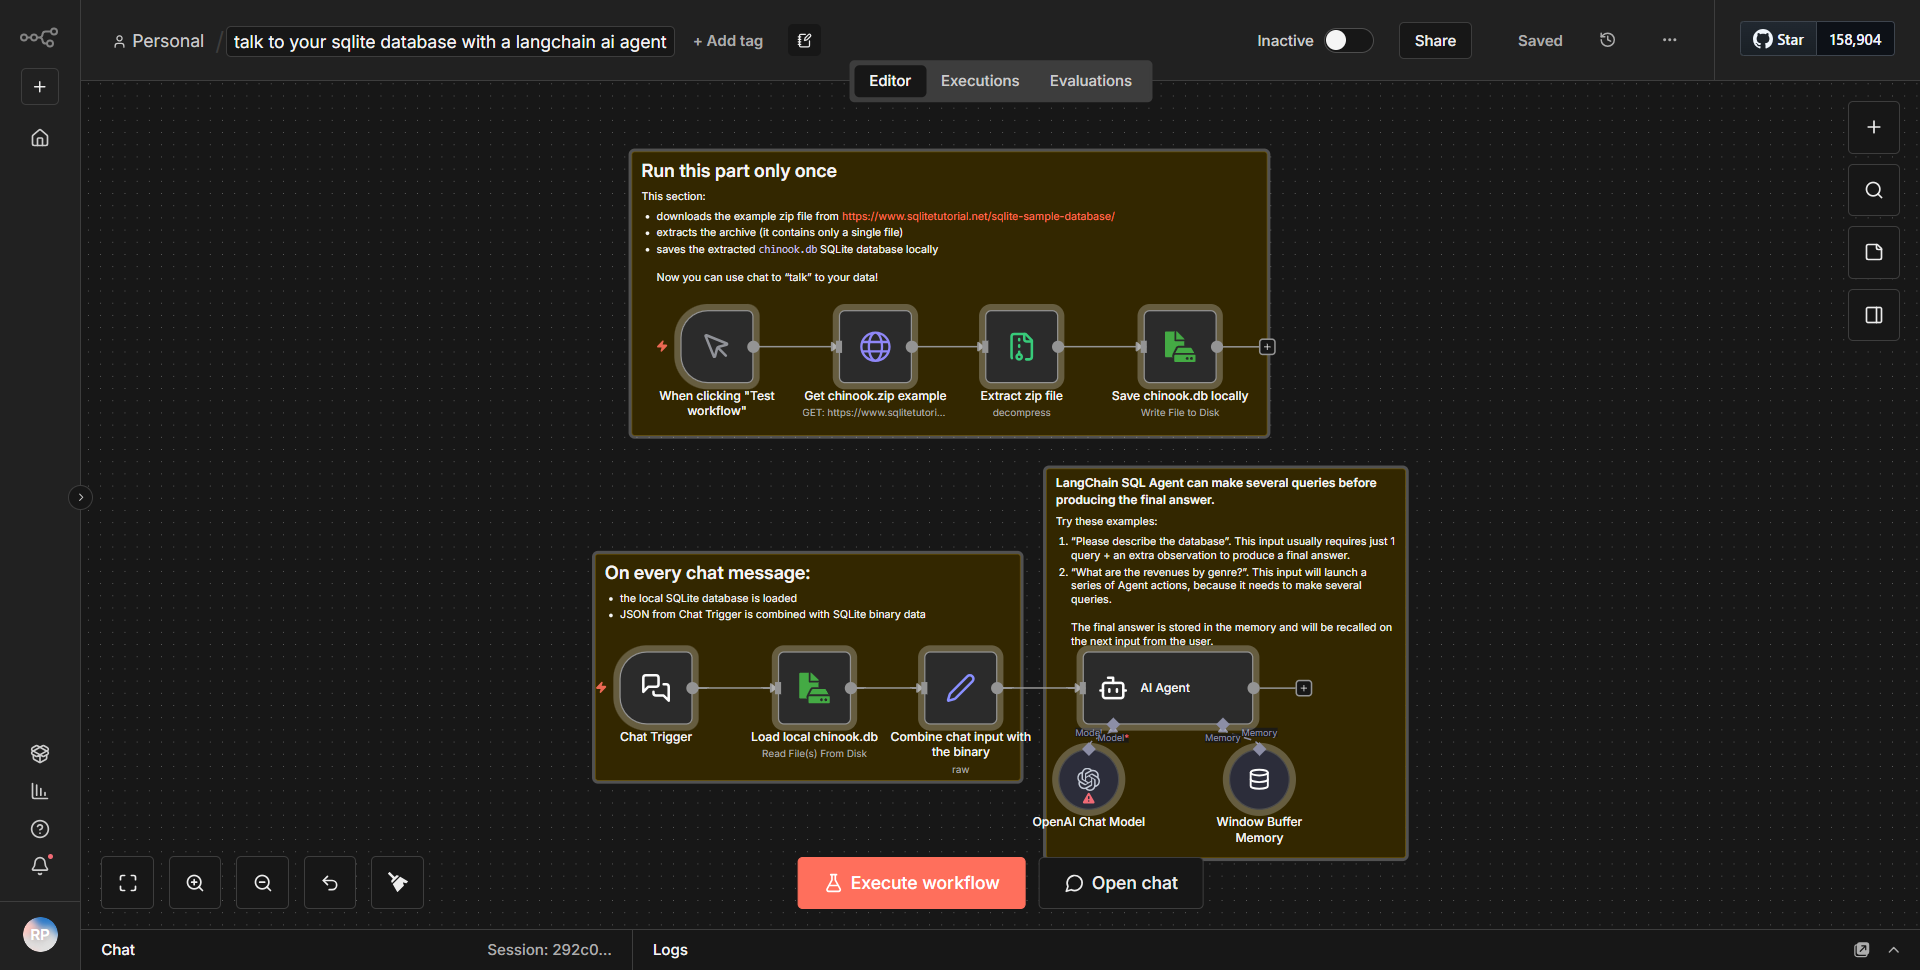This screenshot has width=1920, height=970.
Task: Open the notifications bell
Action: (x=40, y=866)
